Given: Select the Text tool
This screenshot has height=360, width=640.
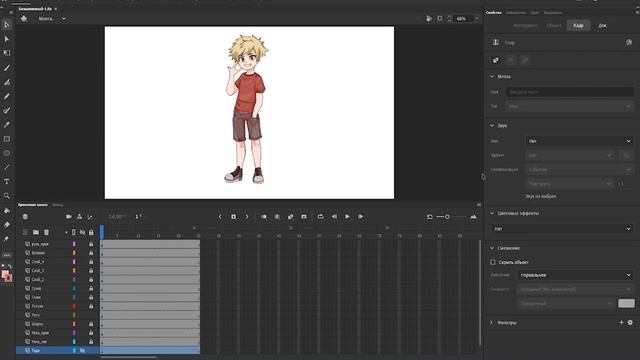Looking at the screenshot, I should [7, 182].
